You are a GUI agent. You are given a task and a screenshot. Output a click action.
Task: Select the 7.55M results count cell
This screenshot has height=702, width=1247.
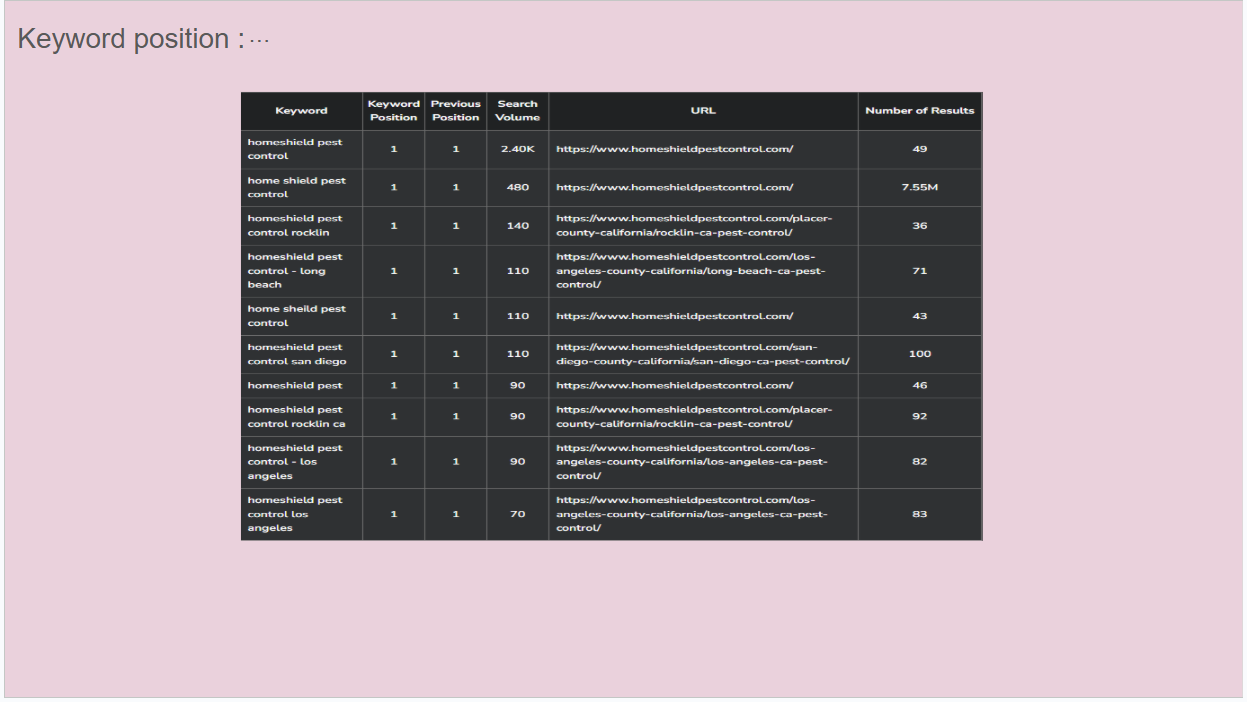tap(919, 187)
